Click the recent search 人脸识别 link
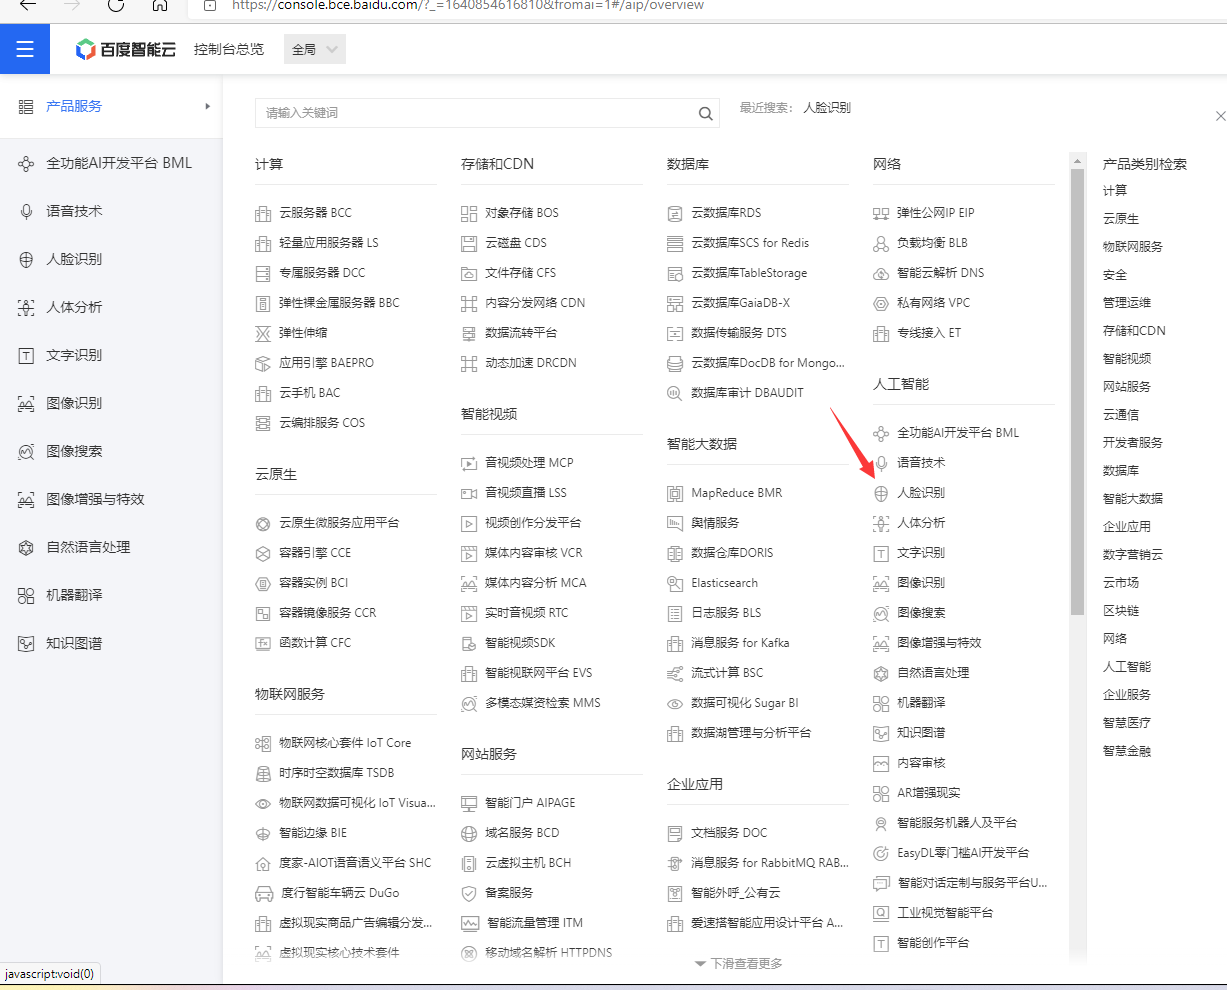 827,107
